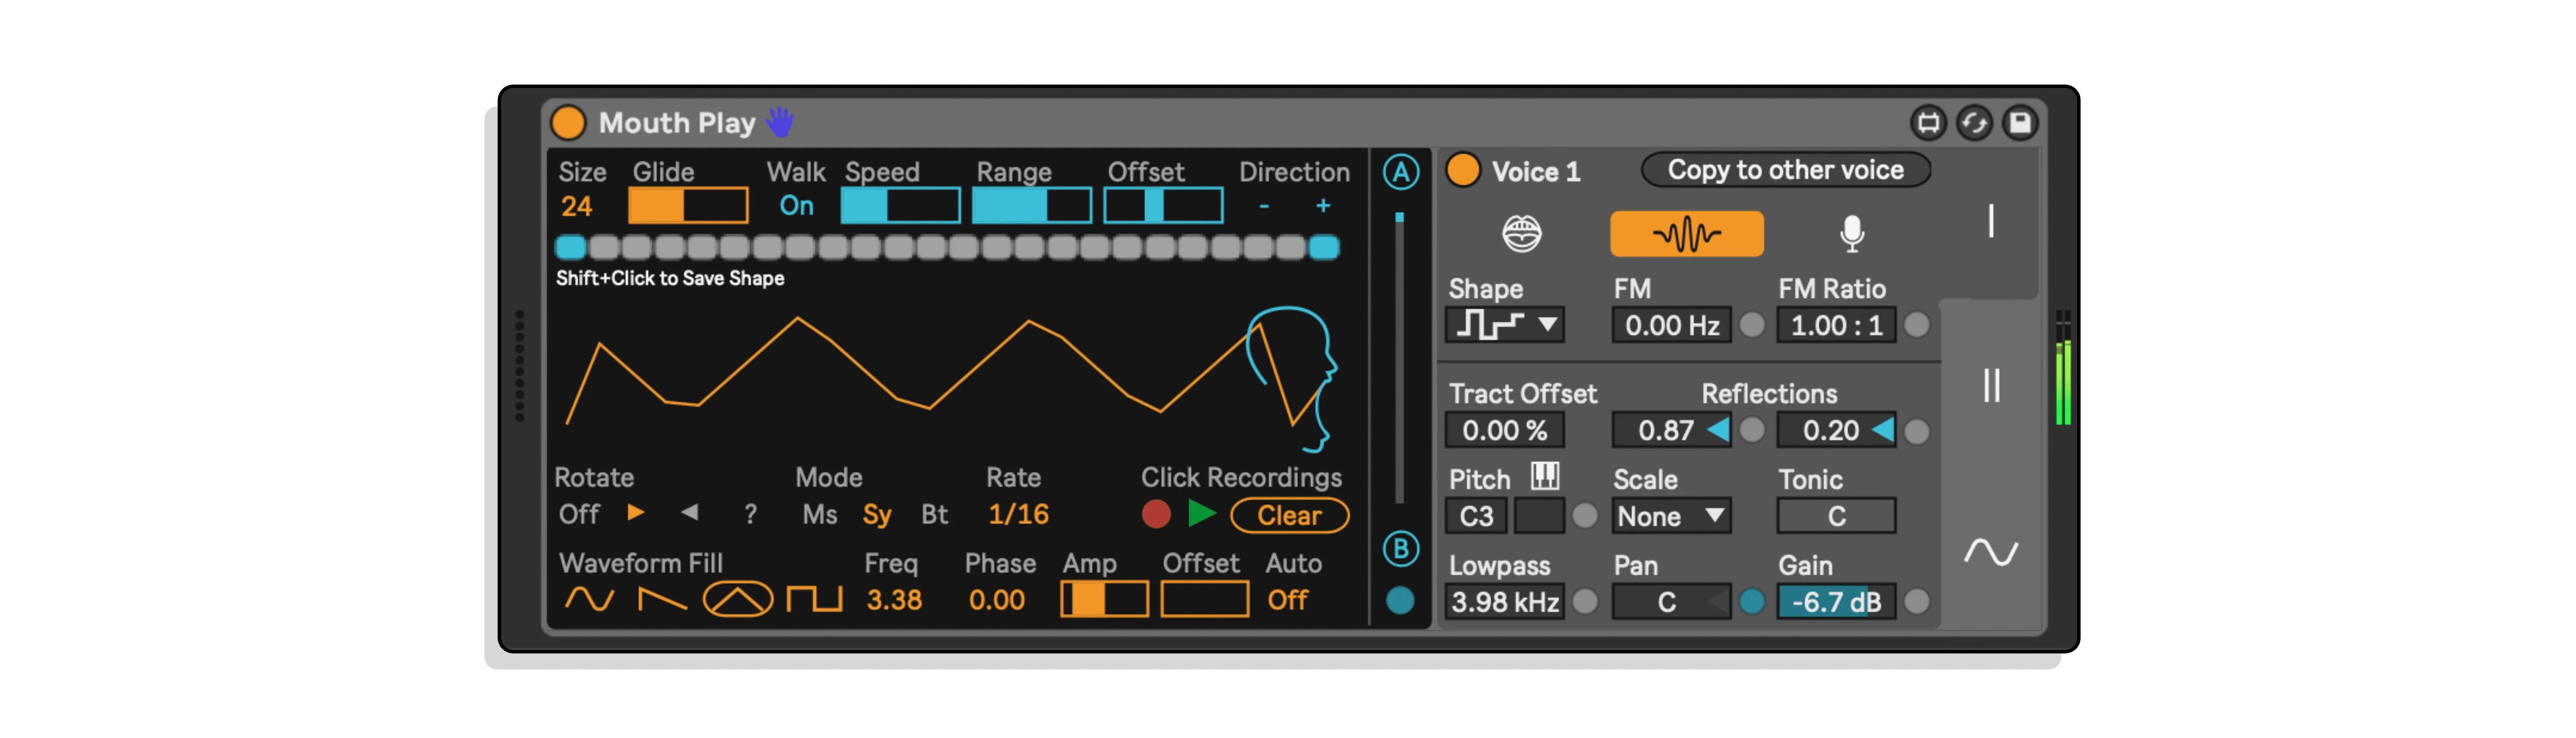Click the FM 0.00 Hz field

pyautogui.click(x=1671, y=325)
